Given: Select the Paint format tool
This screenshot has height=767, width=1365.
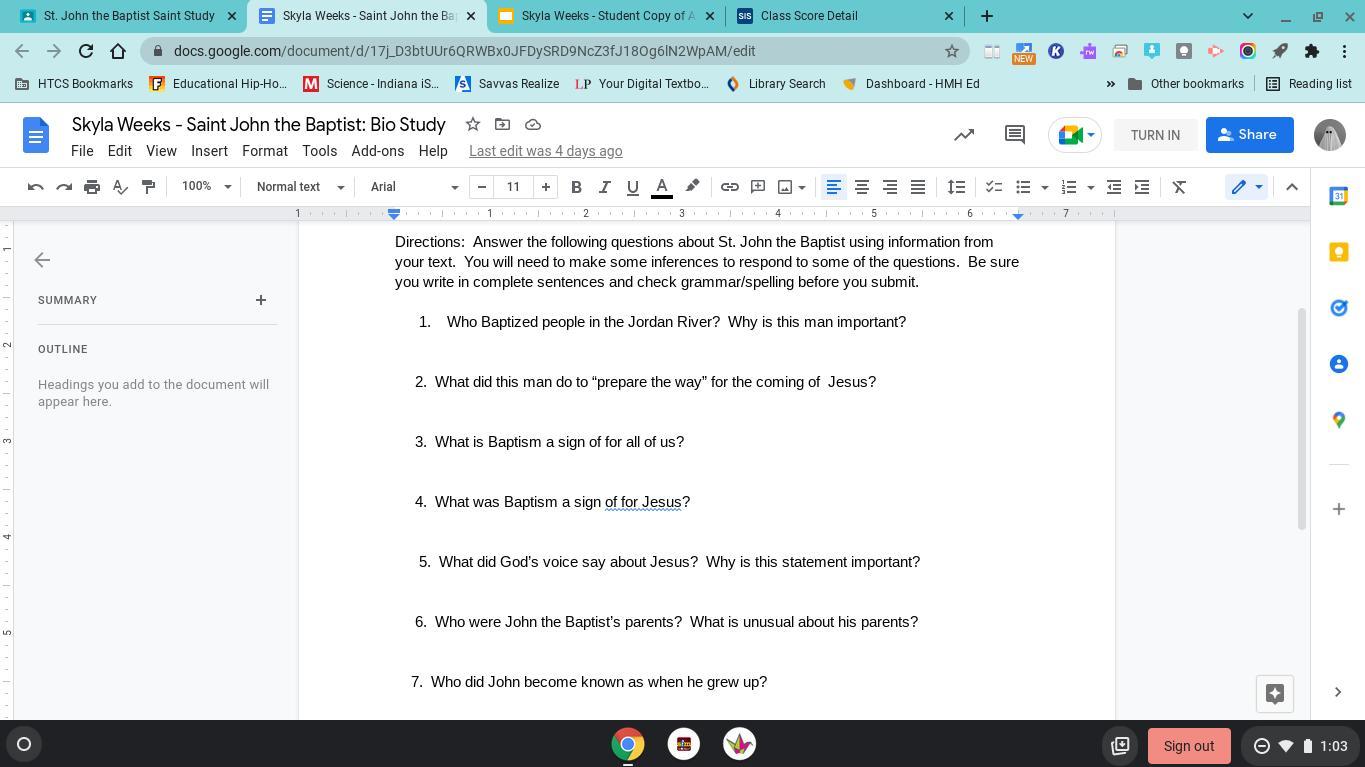Looking at the screenshot, I should (148, 187).
